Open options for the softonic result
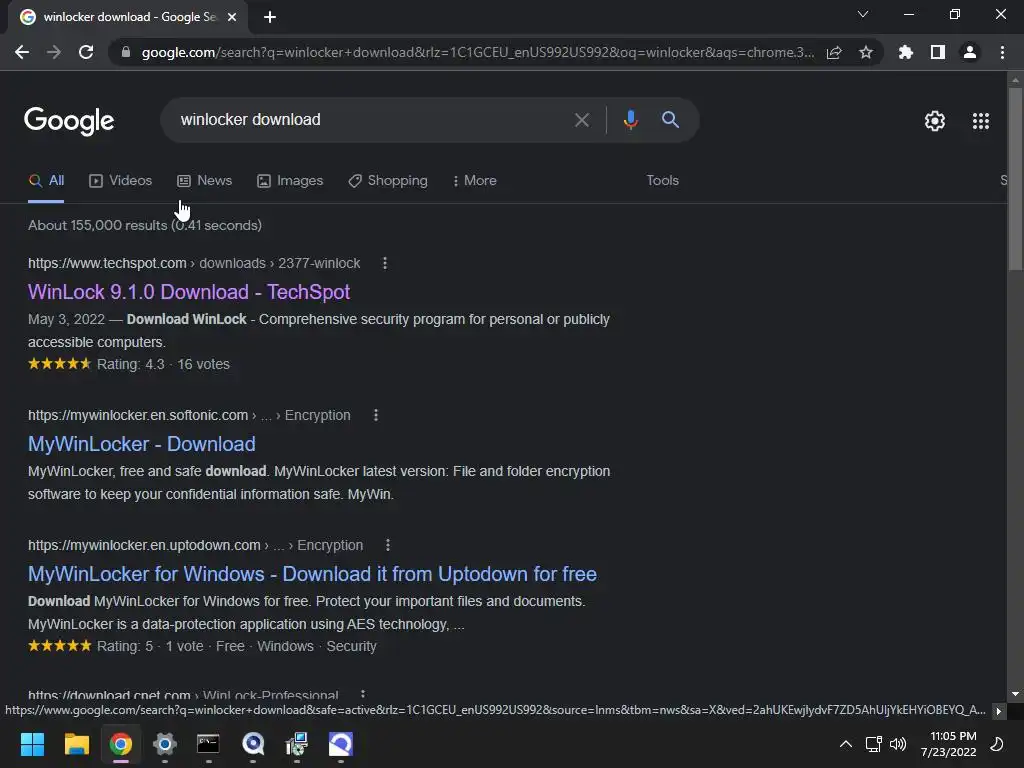 pos(376,415)
